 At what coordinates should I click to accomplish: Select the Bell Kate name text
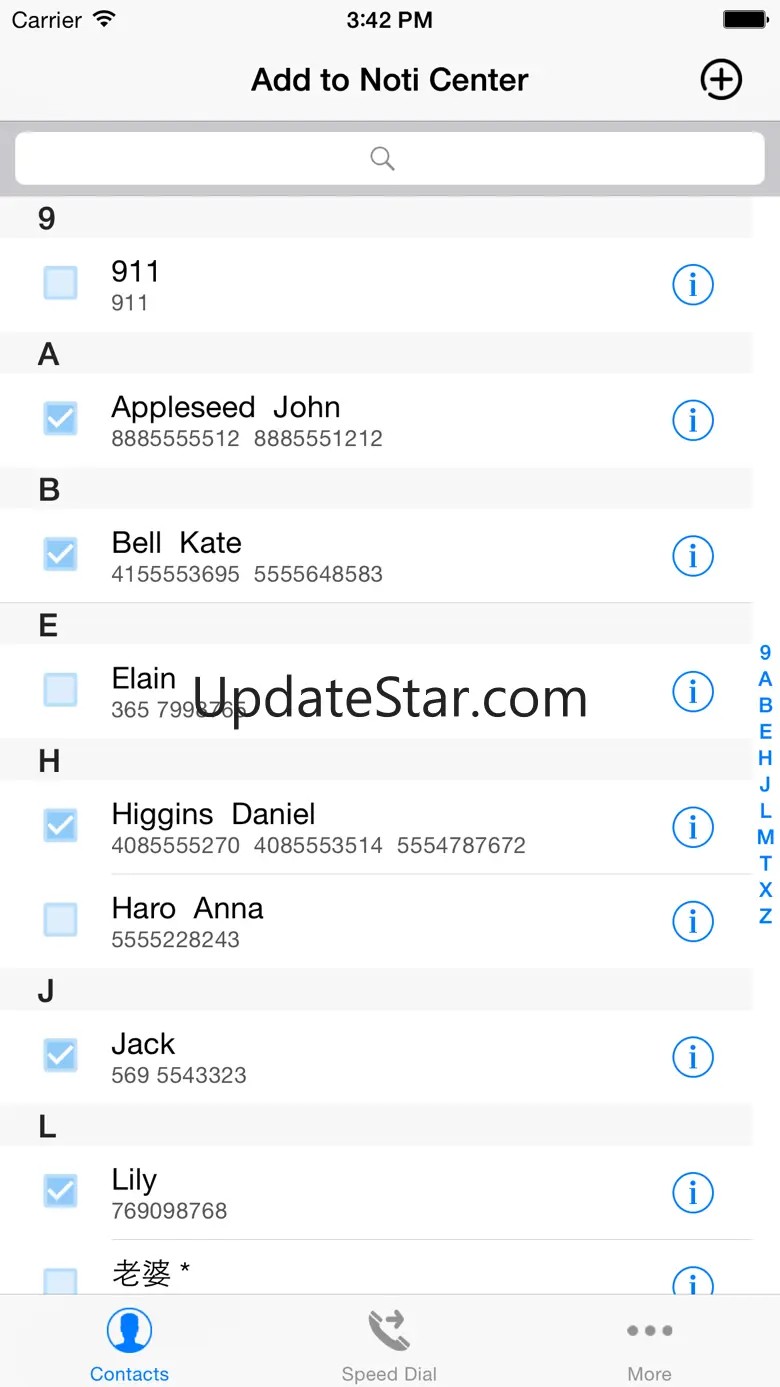[x=177, y=542]
